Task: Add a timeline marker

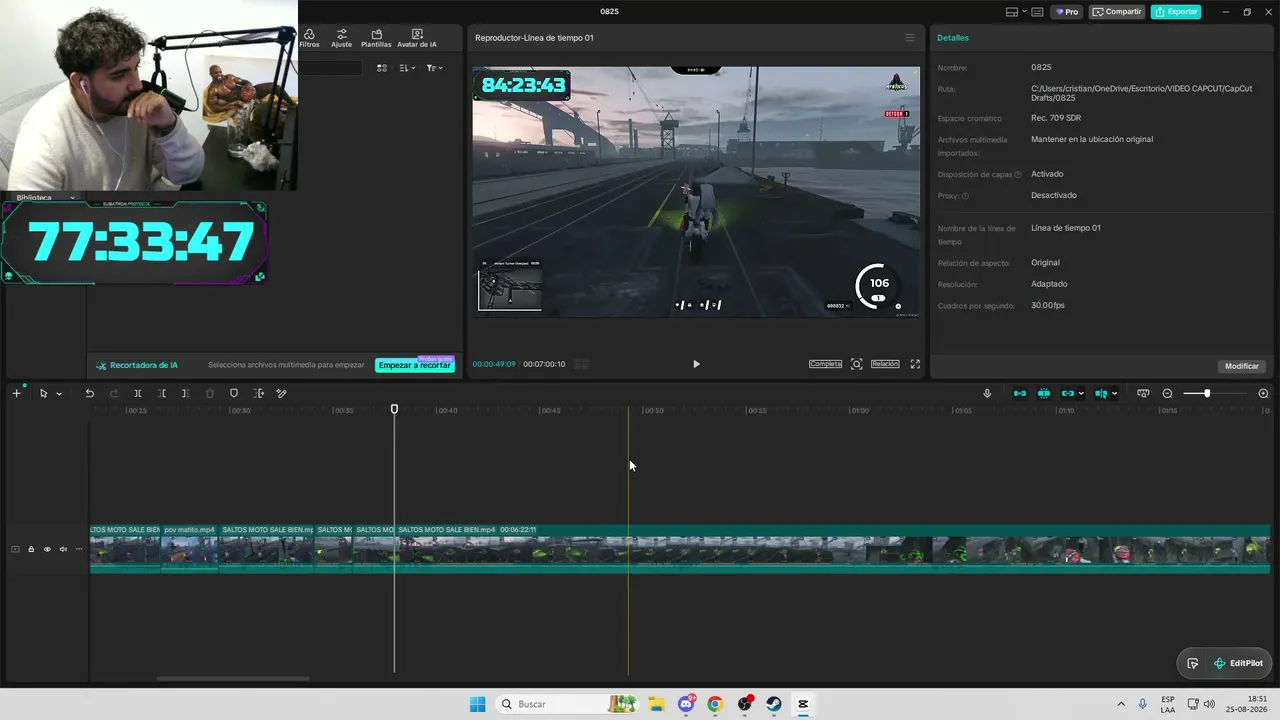Action: (x=234, y=393)
